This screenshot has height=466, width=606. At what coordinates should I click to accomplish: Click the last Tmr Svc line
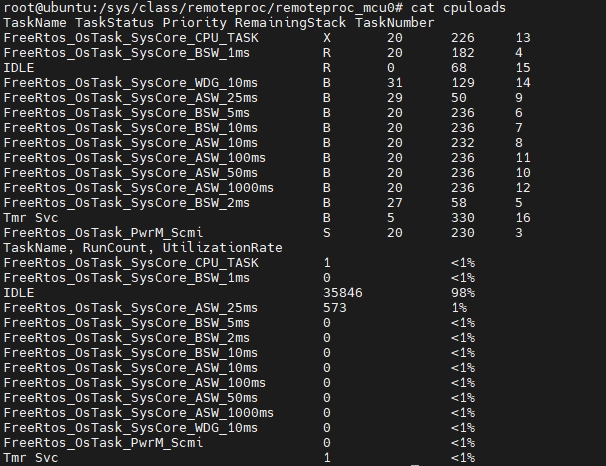239,458
